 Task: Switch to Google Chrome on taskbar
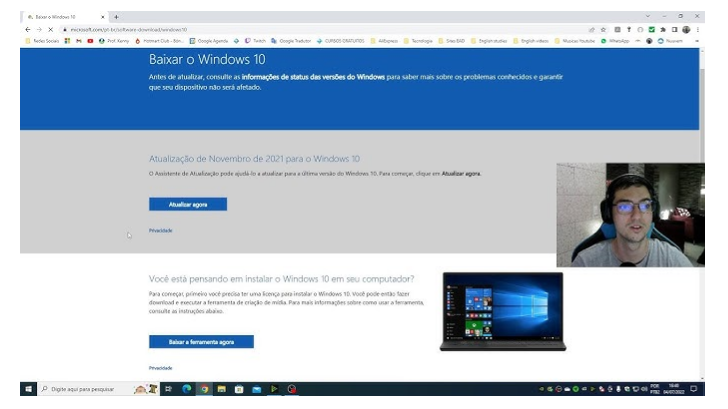pos(204,389)
